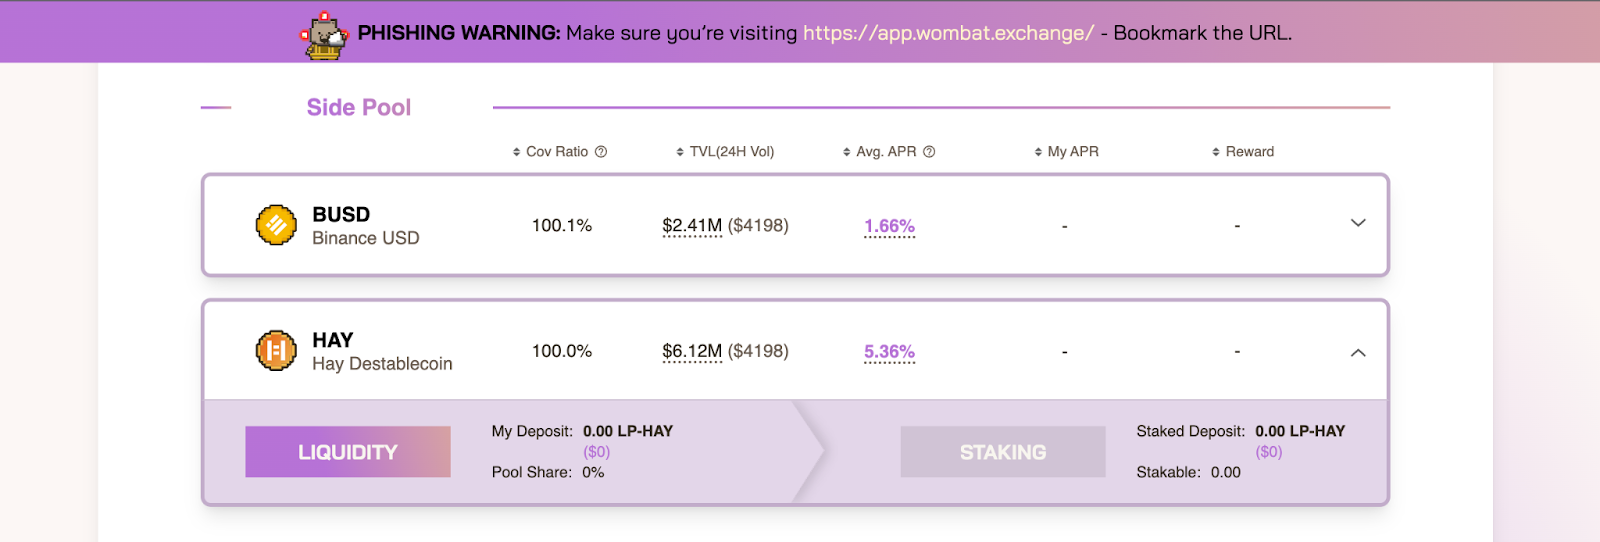This screenshot has height=542, width=1600.
Task: Sort pools by Reward arrow icon
Action: pos(1216,152)
